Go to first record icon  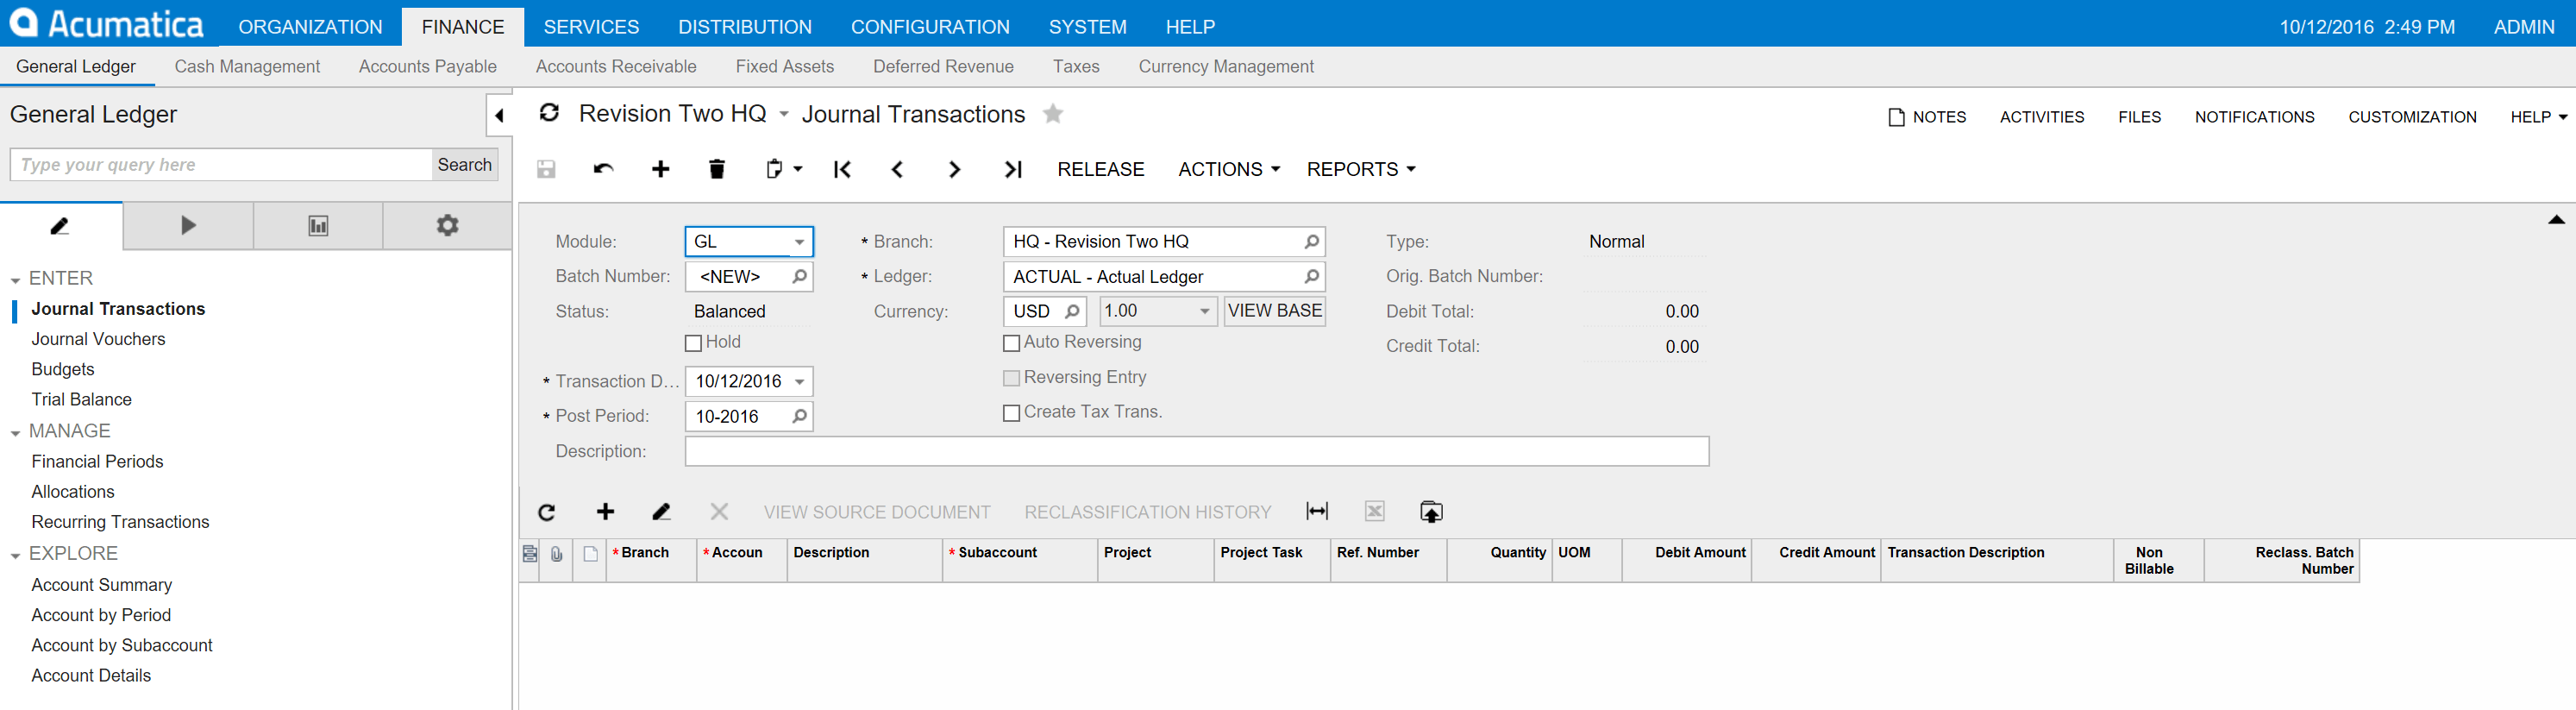click(x=842, y=169)
